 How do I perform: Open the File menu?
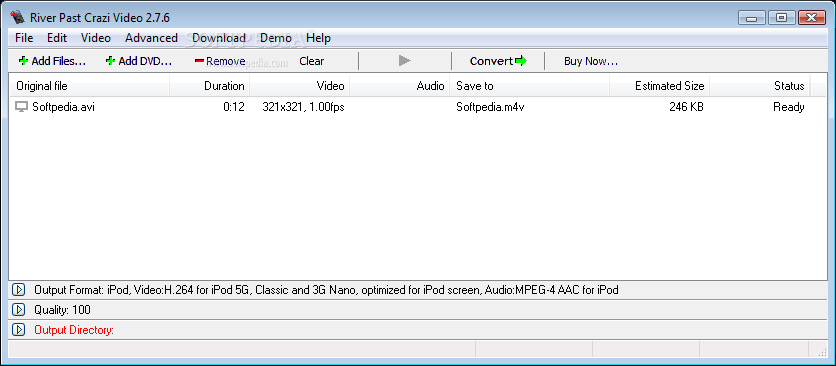click(x=24, y=38)
